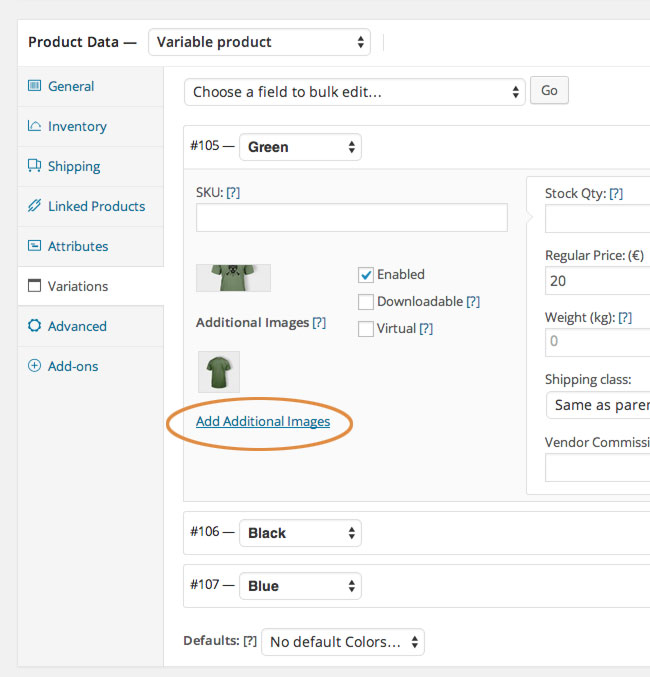This screenshot has height=677, width=650.
Task: Click the Linked Products icon
Action: 35,206
